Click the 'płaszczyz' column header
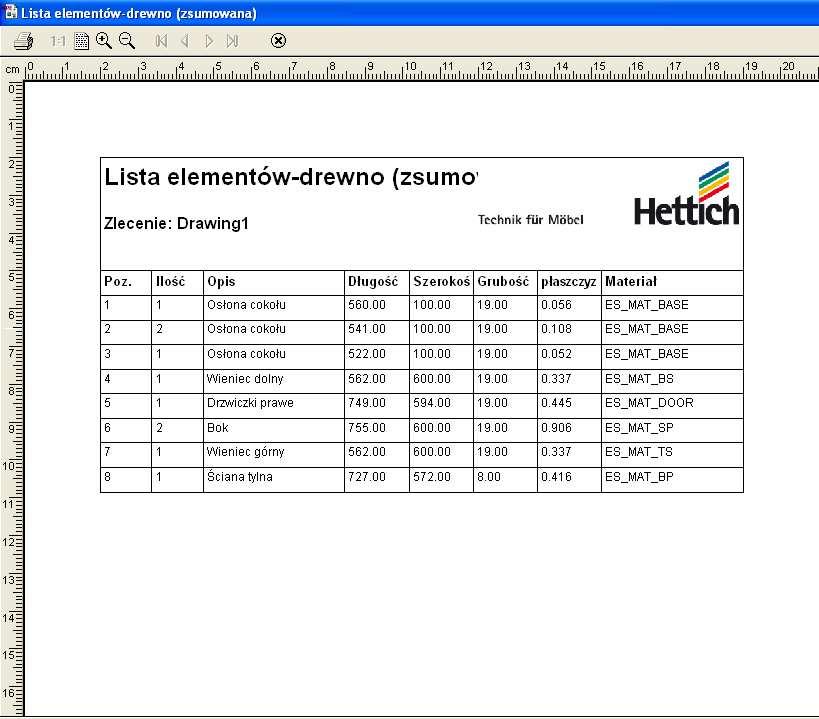The image size is (819, 719). [x=569, y=281]
